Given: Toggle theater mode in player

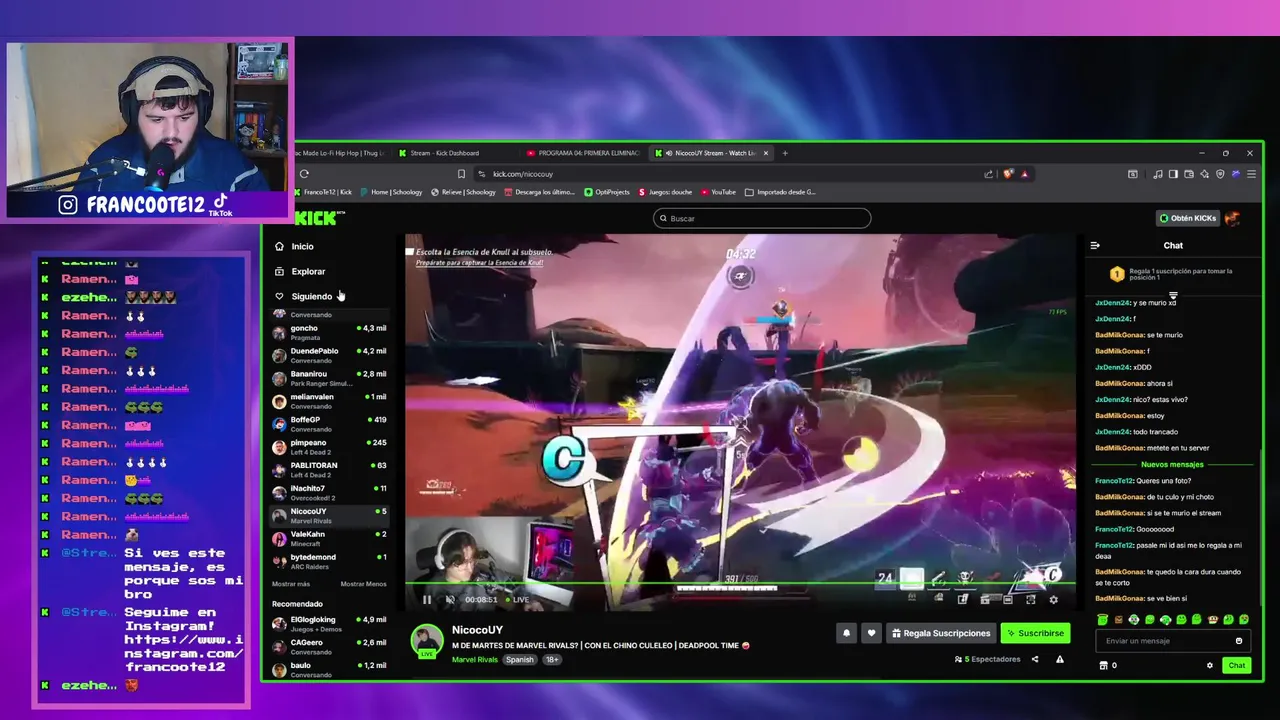Looking at the screenshot, I should [1007, 600].
